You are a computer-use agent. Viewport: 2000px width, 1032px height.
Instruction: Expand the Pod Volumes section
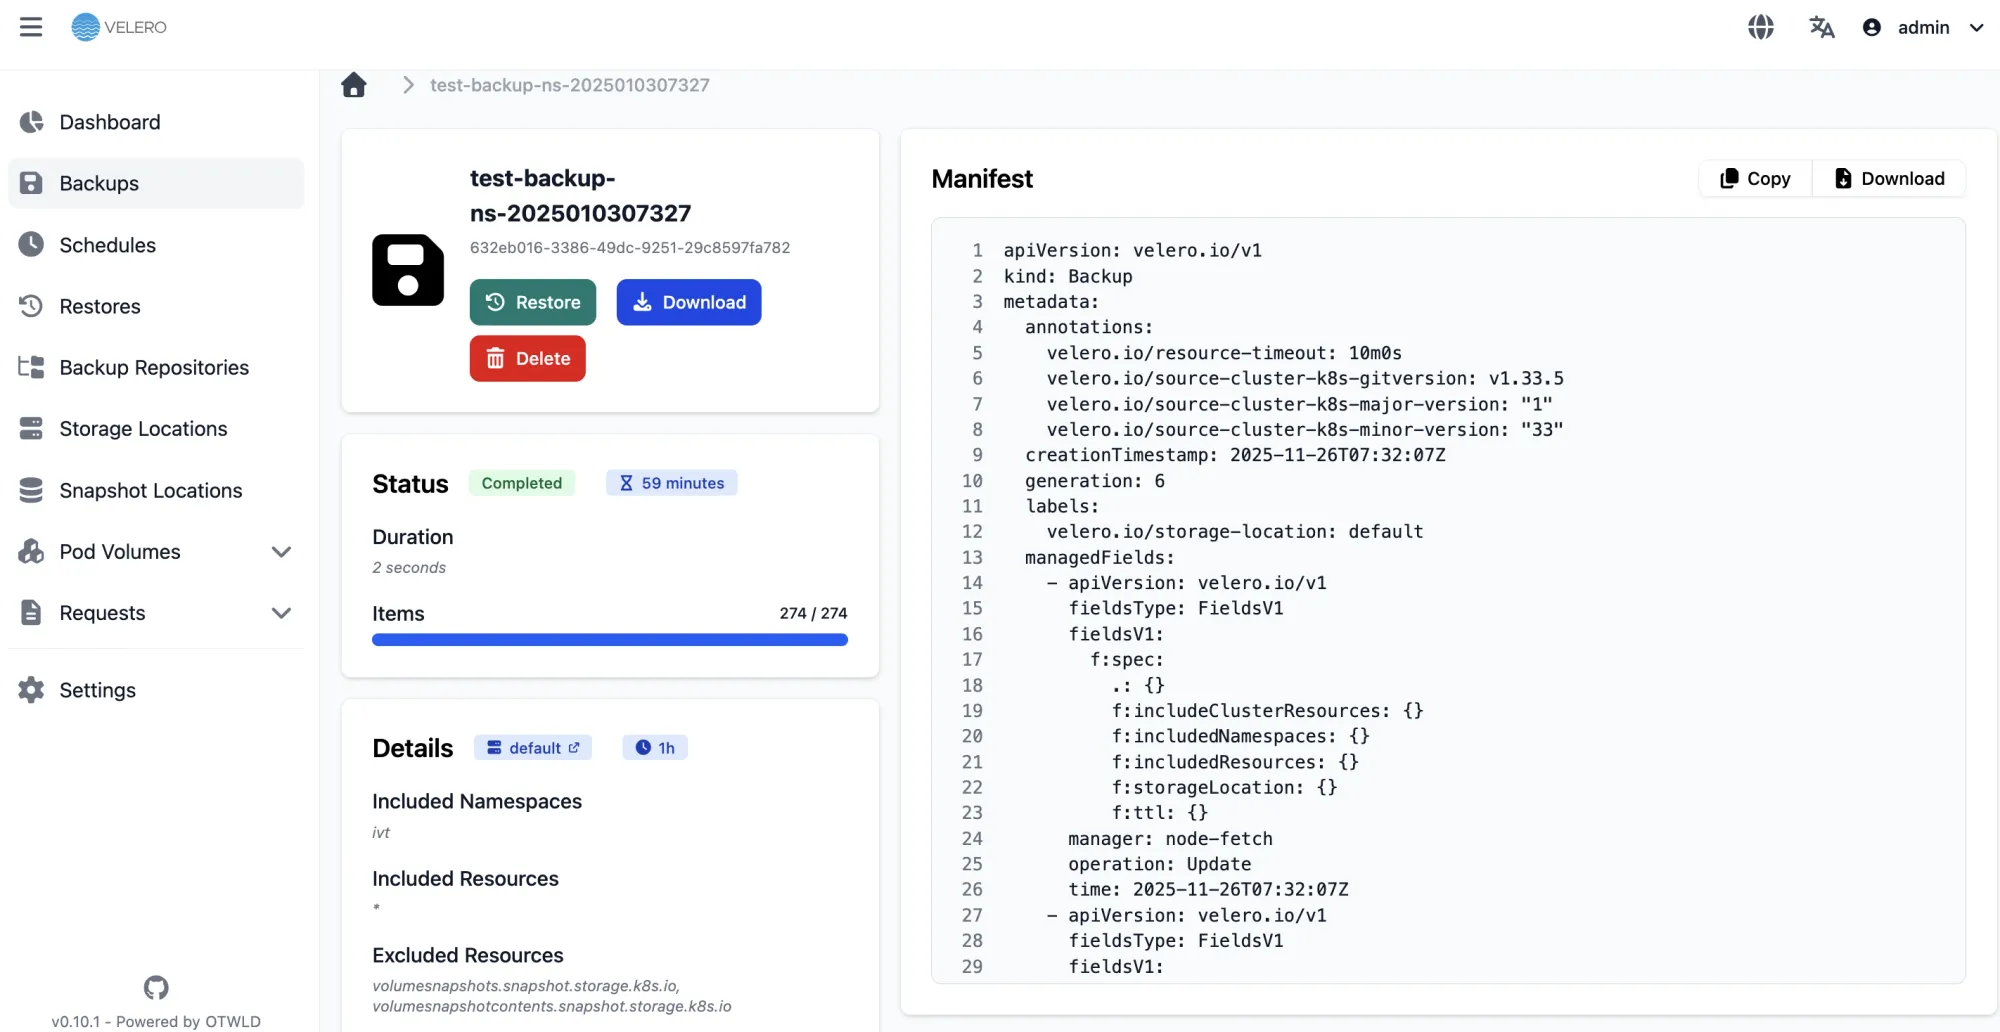point(281,551)
